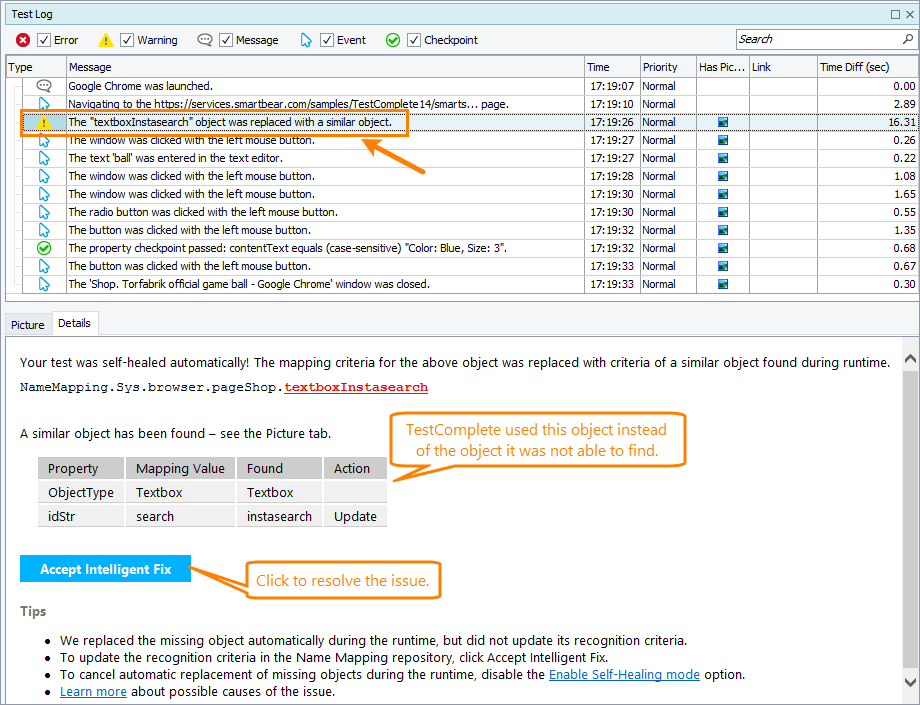Click inside the Search field

click(x=820, y=39)
